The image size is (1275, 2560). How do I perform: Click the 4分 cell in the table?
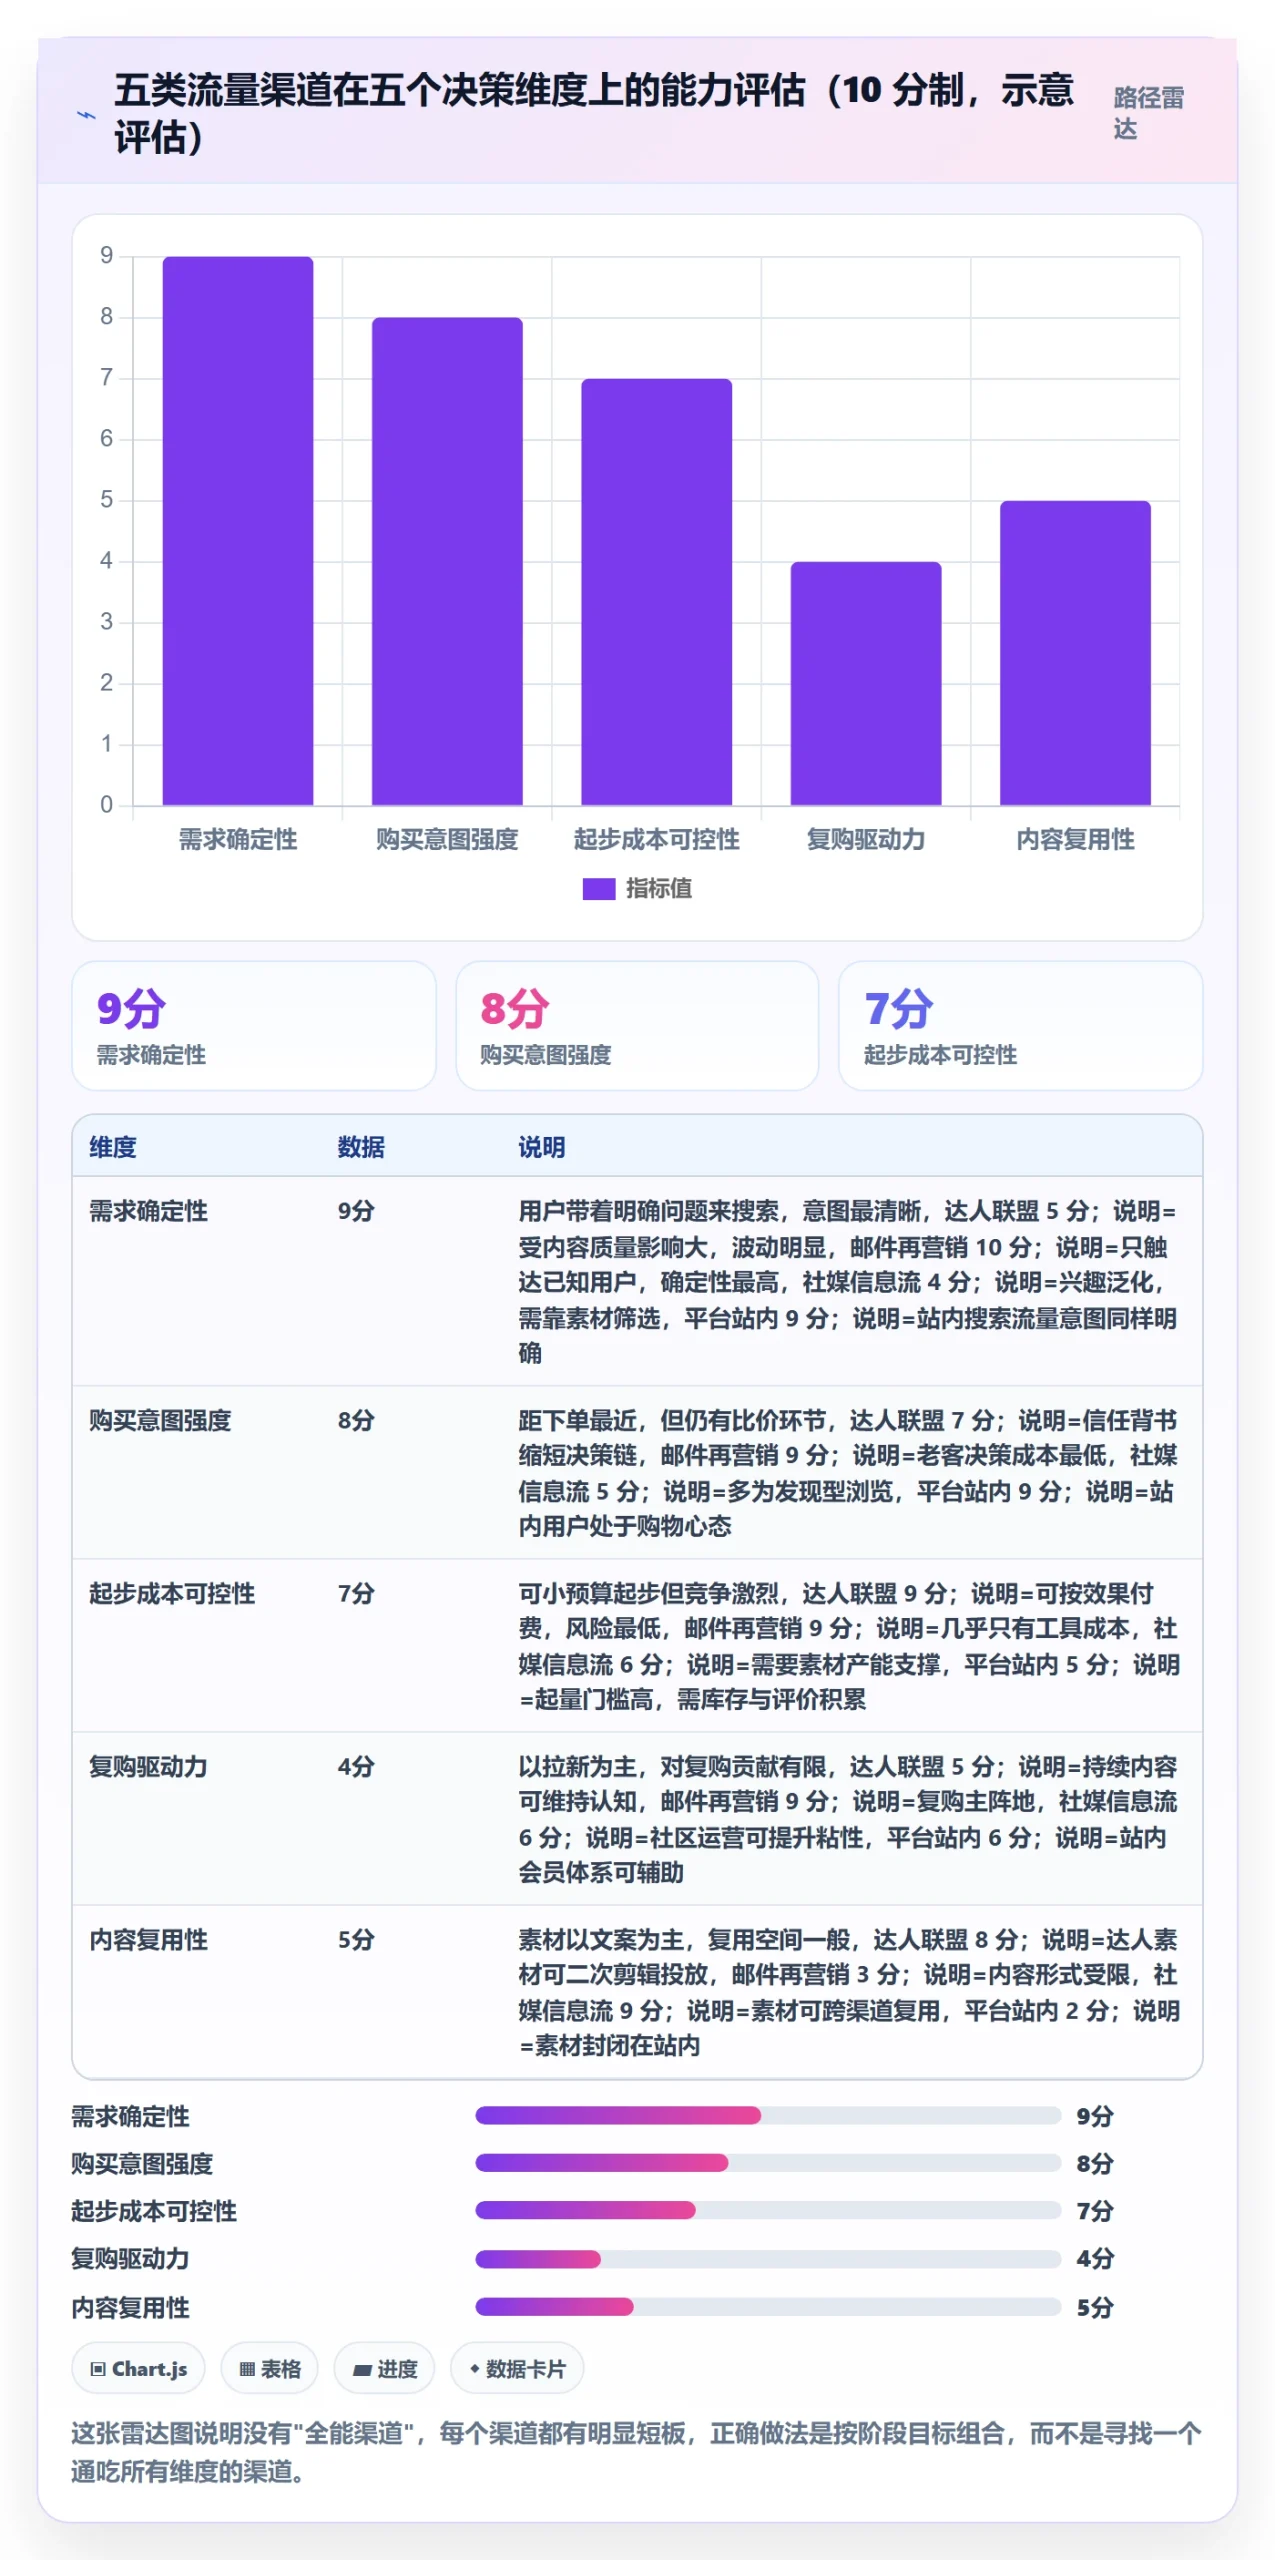click(356, 1767)
